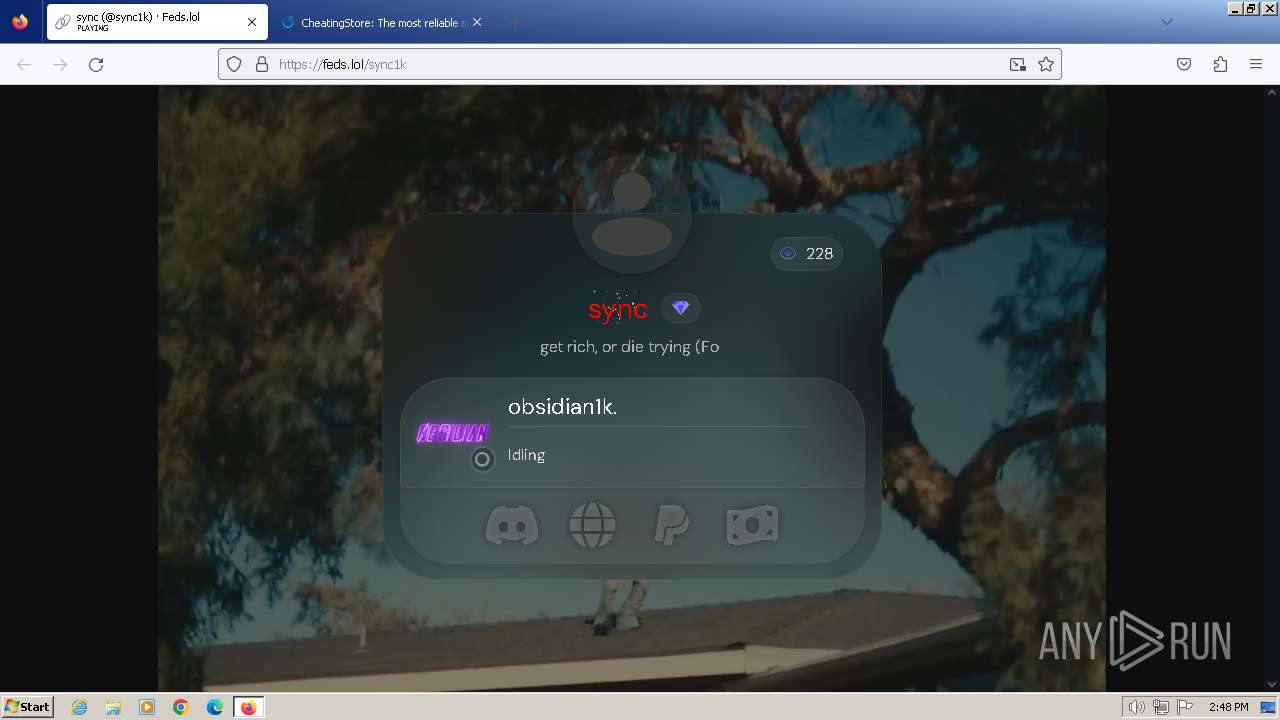Open Save to Pocket icon
Screen dimensions: 1280x720
pyautogui.click(x=1184, y=64)
